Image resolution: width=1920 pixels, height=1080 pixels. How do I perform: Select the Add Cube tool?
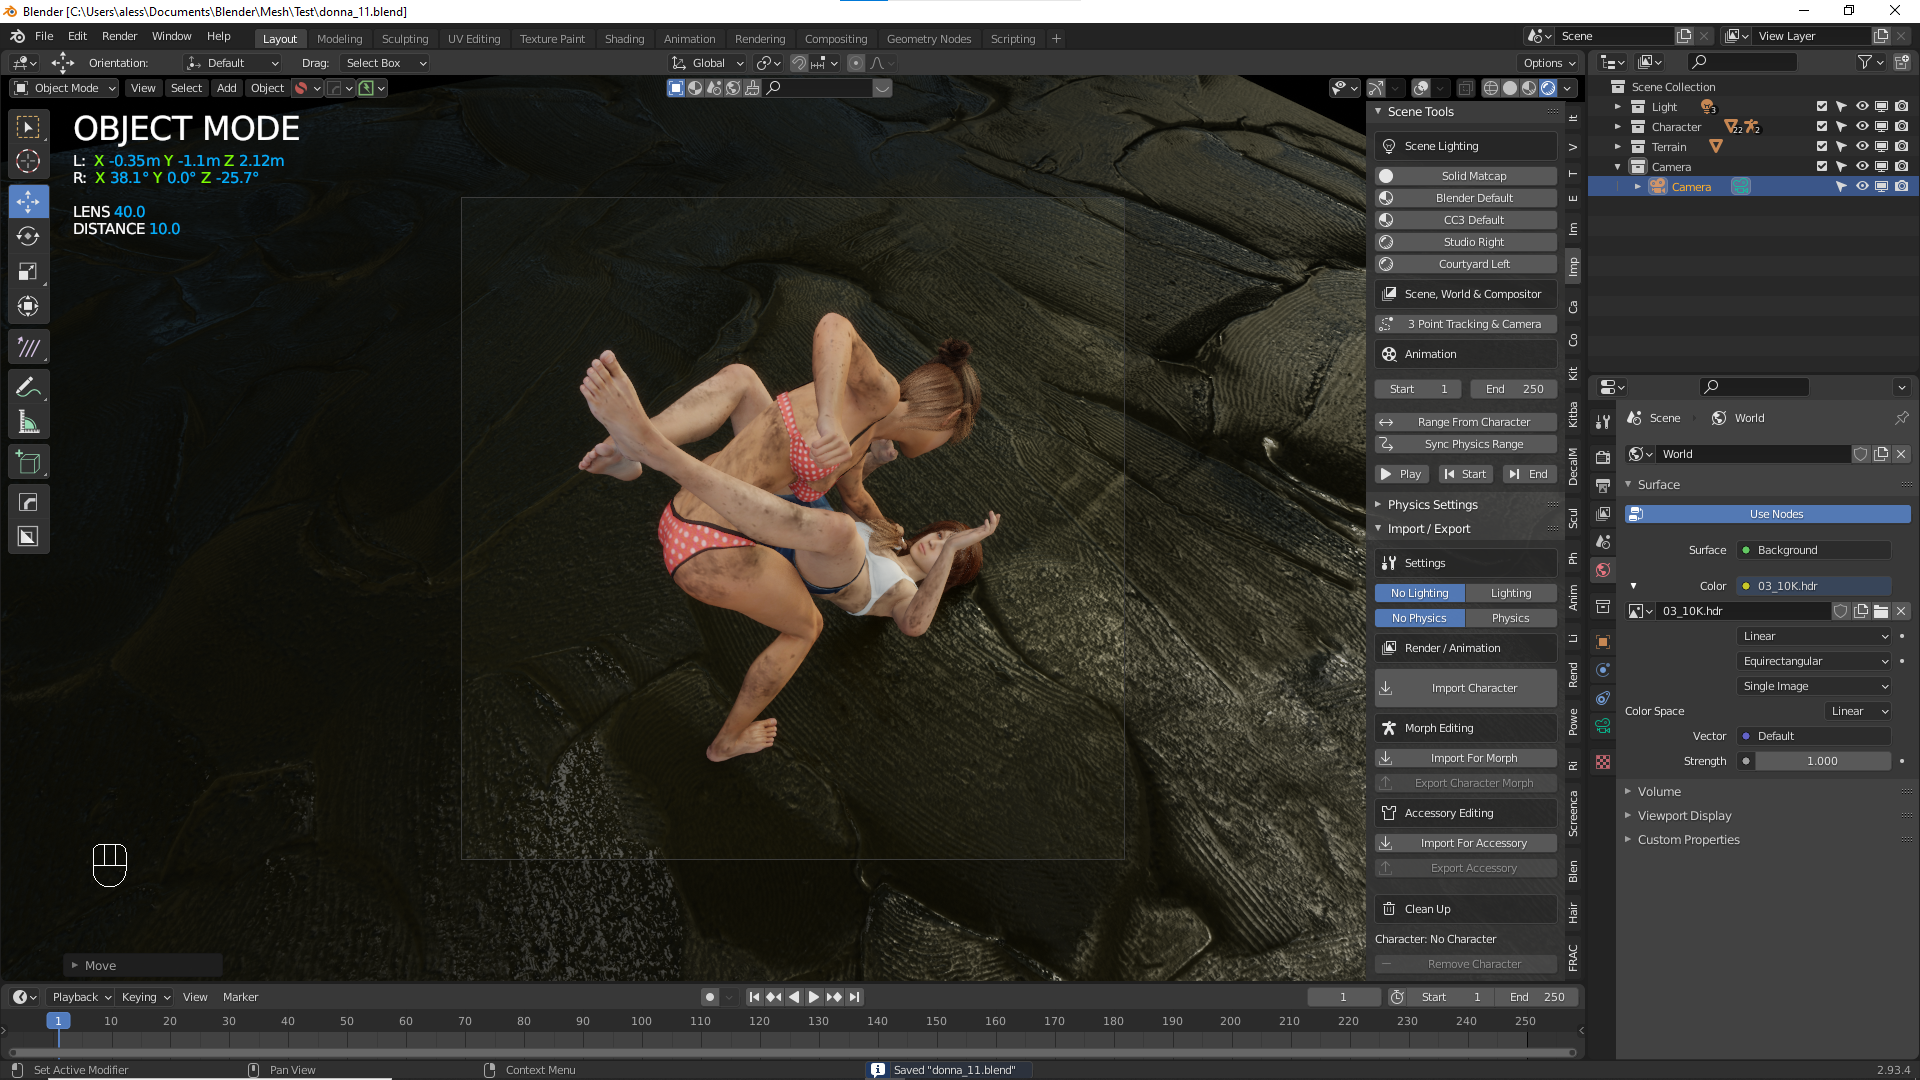click(x=28, y=462)
